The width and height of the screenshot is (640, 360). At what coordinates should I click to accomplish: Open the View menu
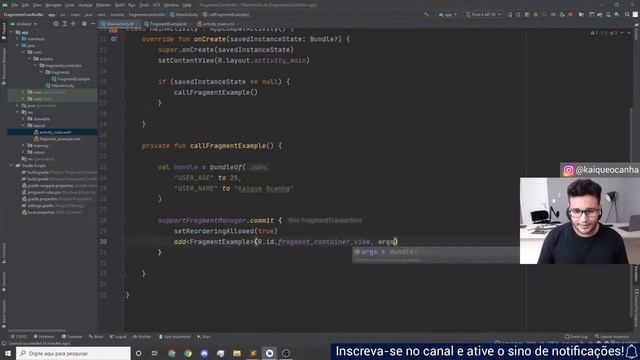(x=37, y=5)
